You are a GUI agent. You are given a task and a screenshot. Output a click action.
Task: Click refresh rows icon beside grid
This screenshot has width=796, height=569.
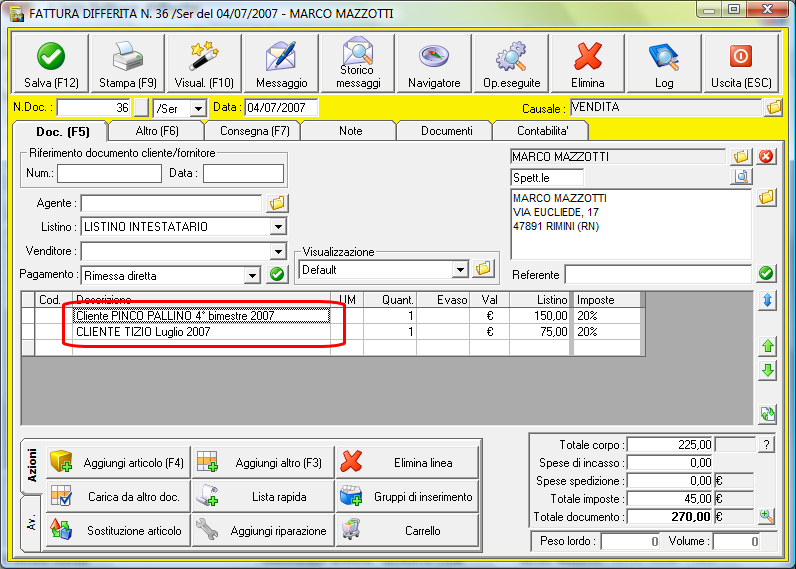pos(767,414)
